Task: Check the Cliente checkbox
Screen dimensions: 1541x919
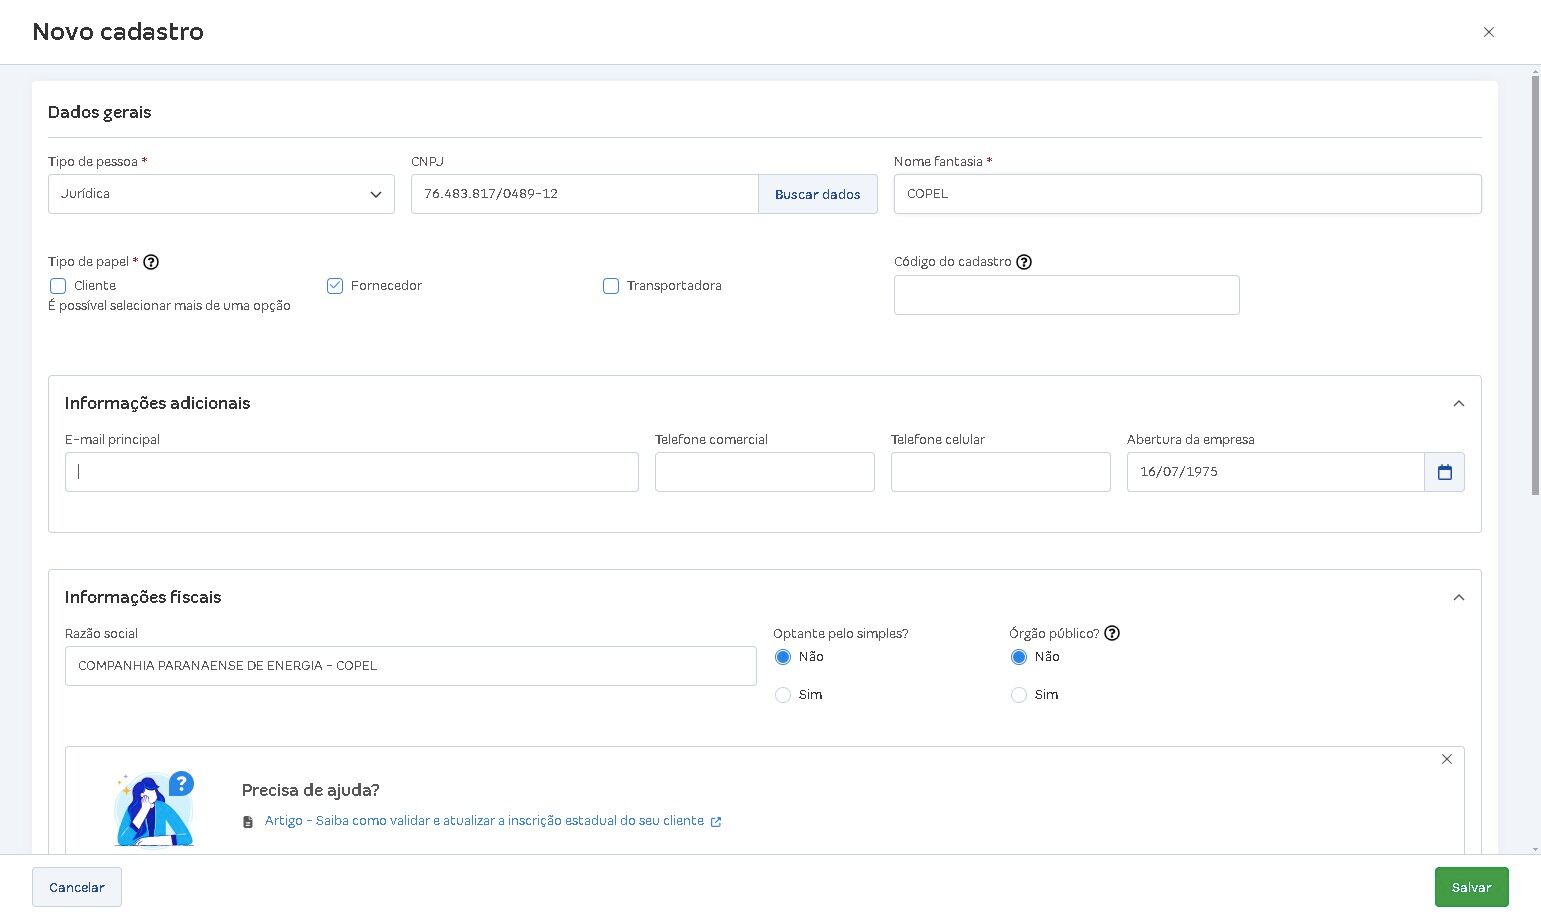Action: click(58, 286)
